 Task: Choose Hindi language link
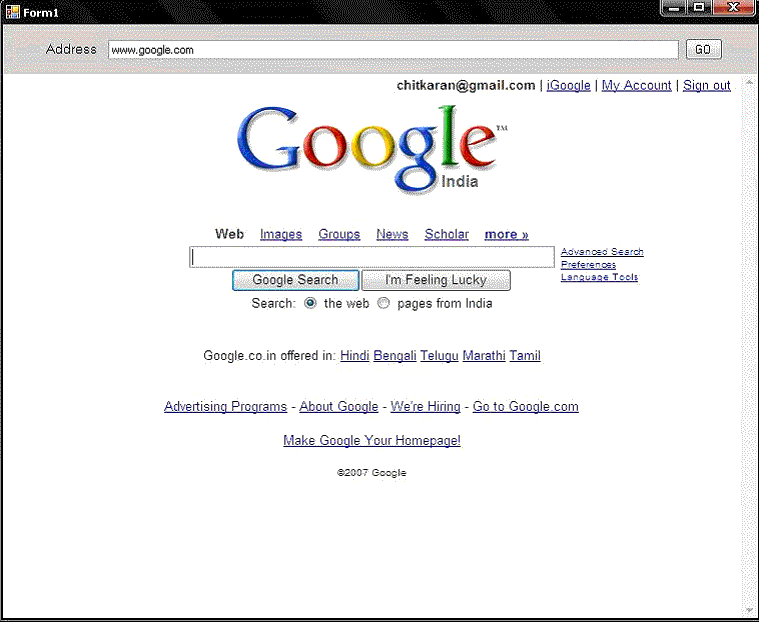coord(354,355)
